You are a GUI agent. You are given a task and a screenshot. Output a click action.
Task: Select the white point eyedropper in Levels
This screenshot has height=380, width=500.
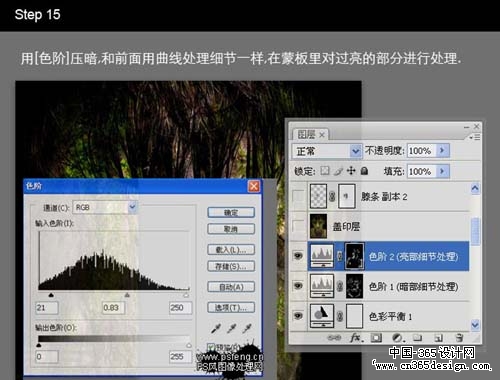coord(247,329)
